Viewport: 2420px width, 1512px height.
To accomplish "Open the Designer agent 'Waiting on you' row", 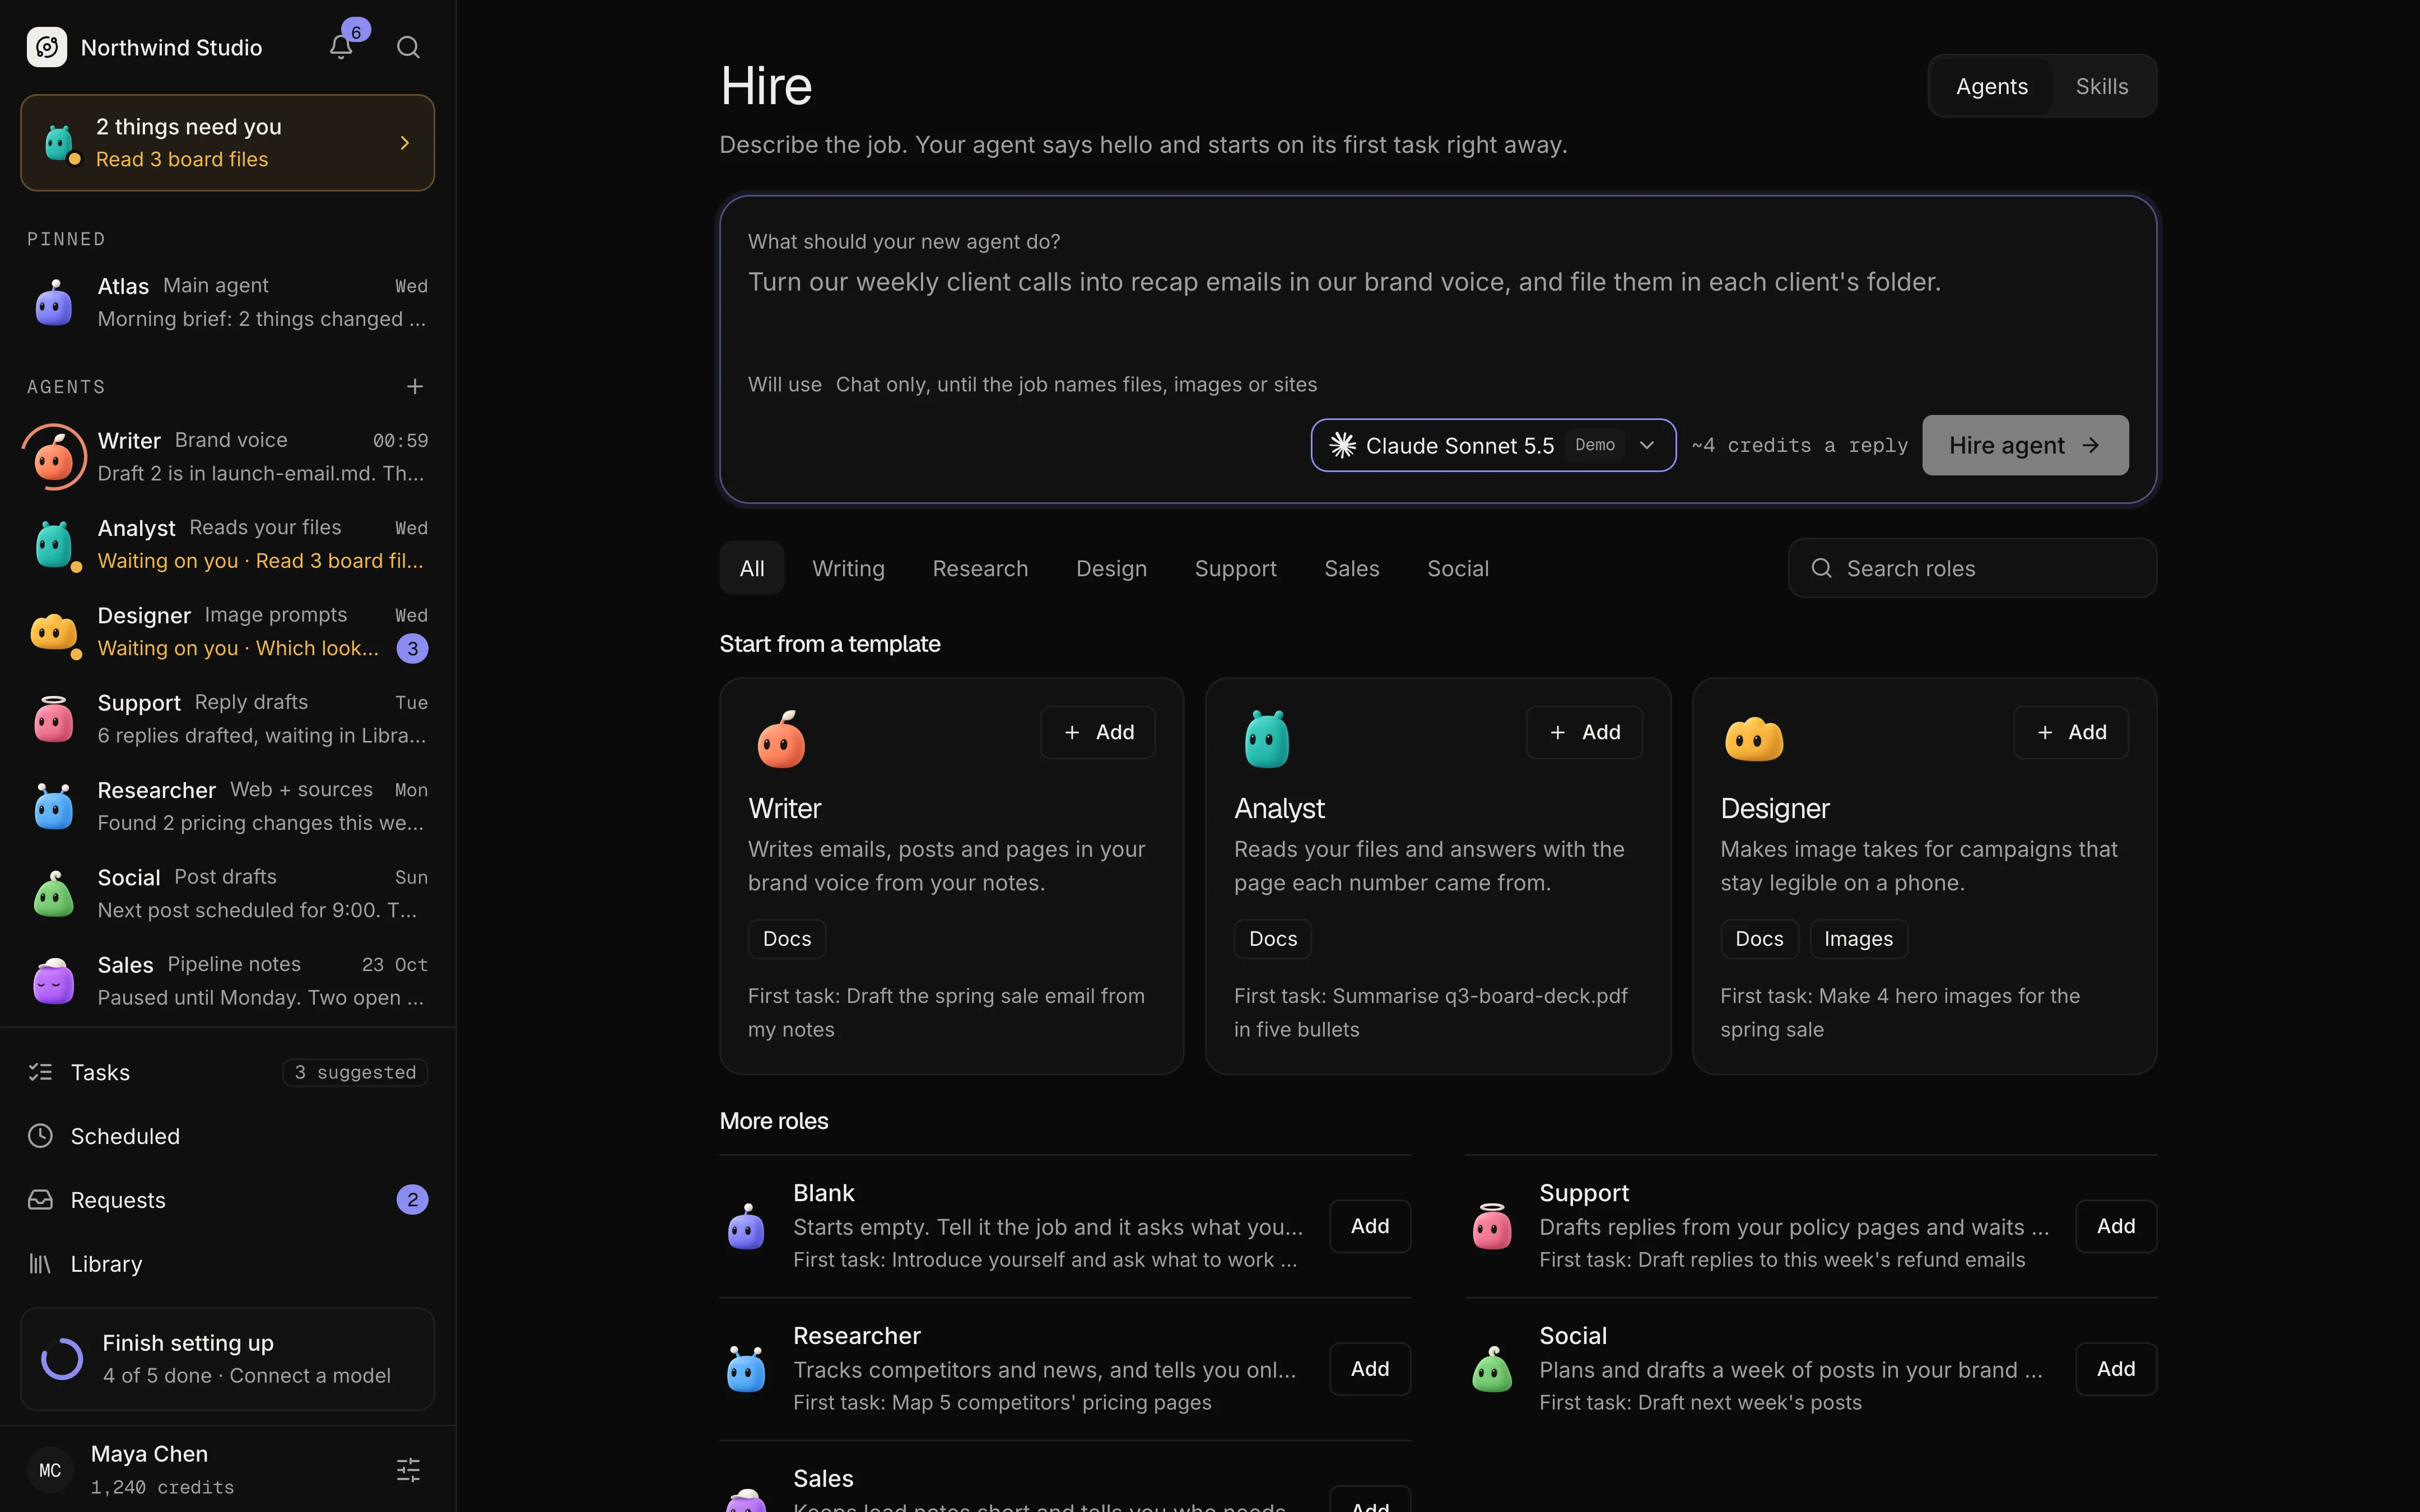I will tap(228, 632).
